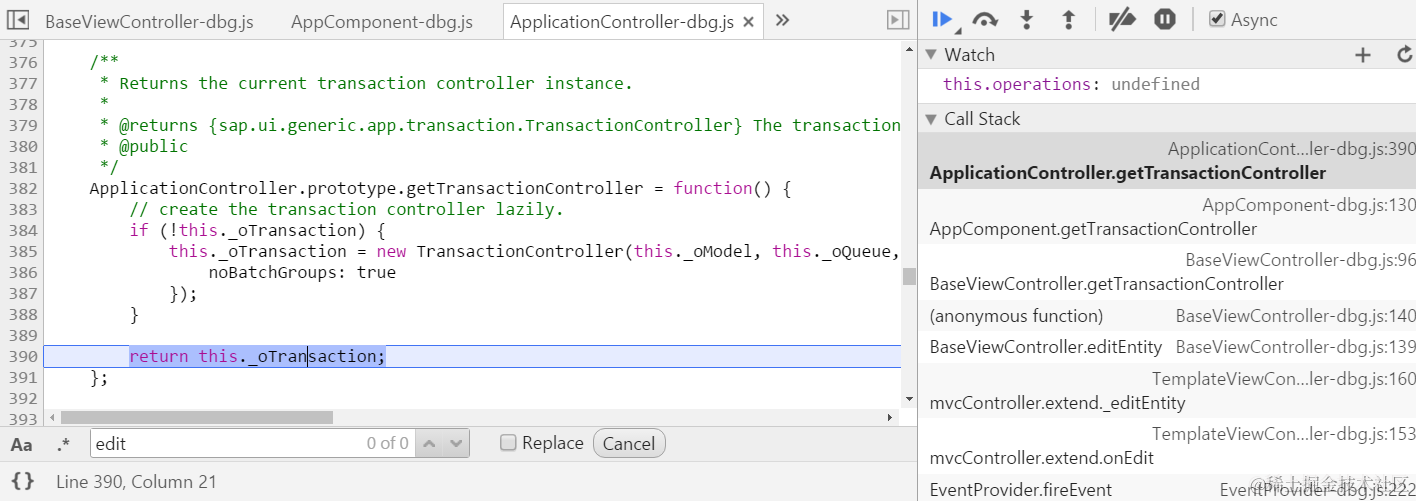Image resolution: width=1416 pixels, height=501 pixels.
Task: Enable the Replace checkbox
Action: 508,443
